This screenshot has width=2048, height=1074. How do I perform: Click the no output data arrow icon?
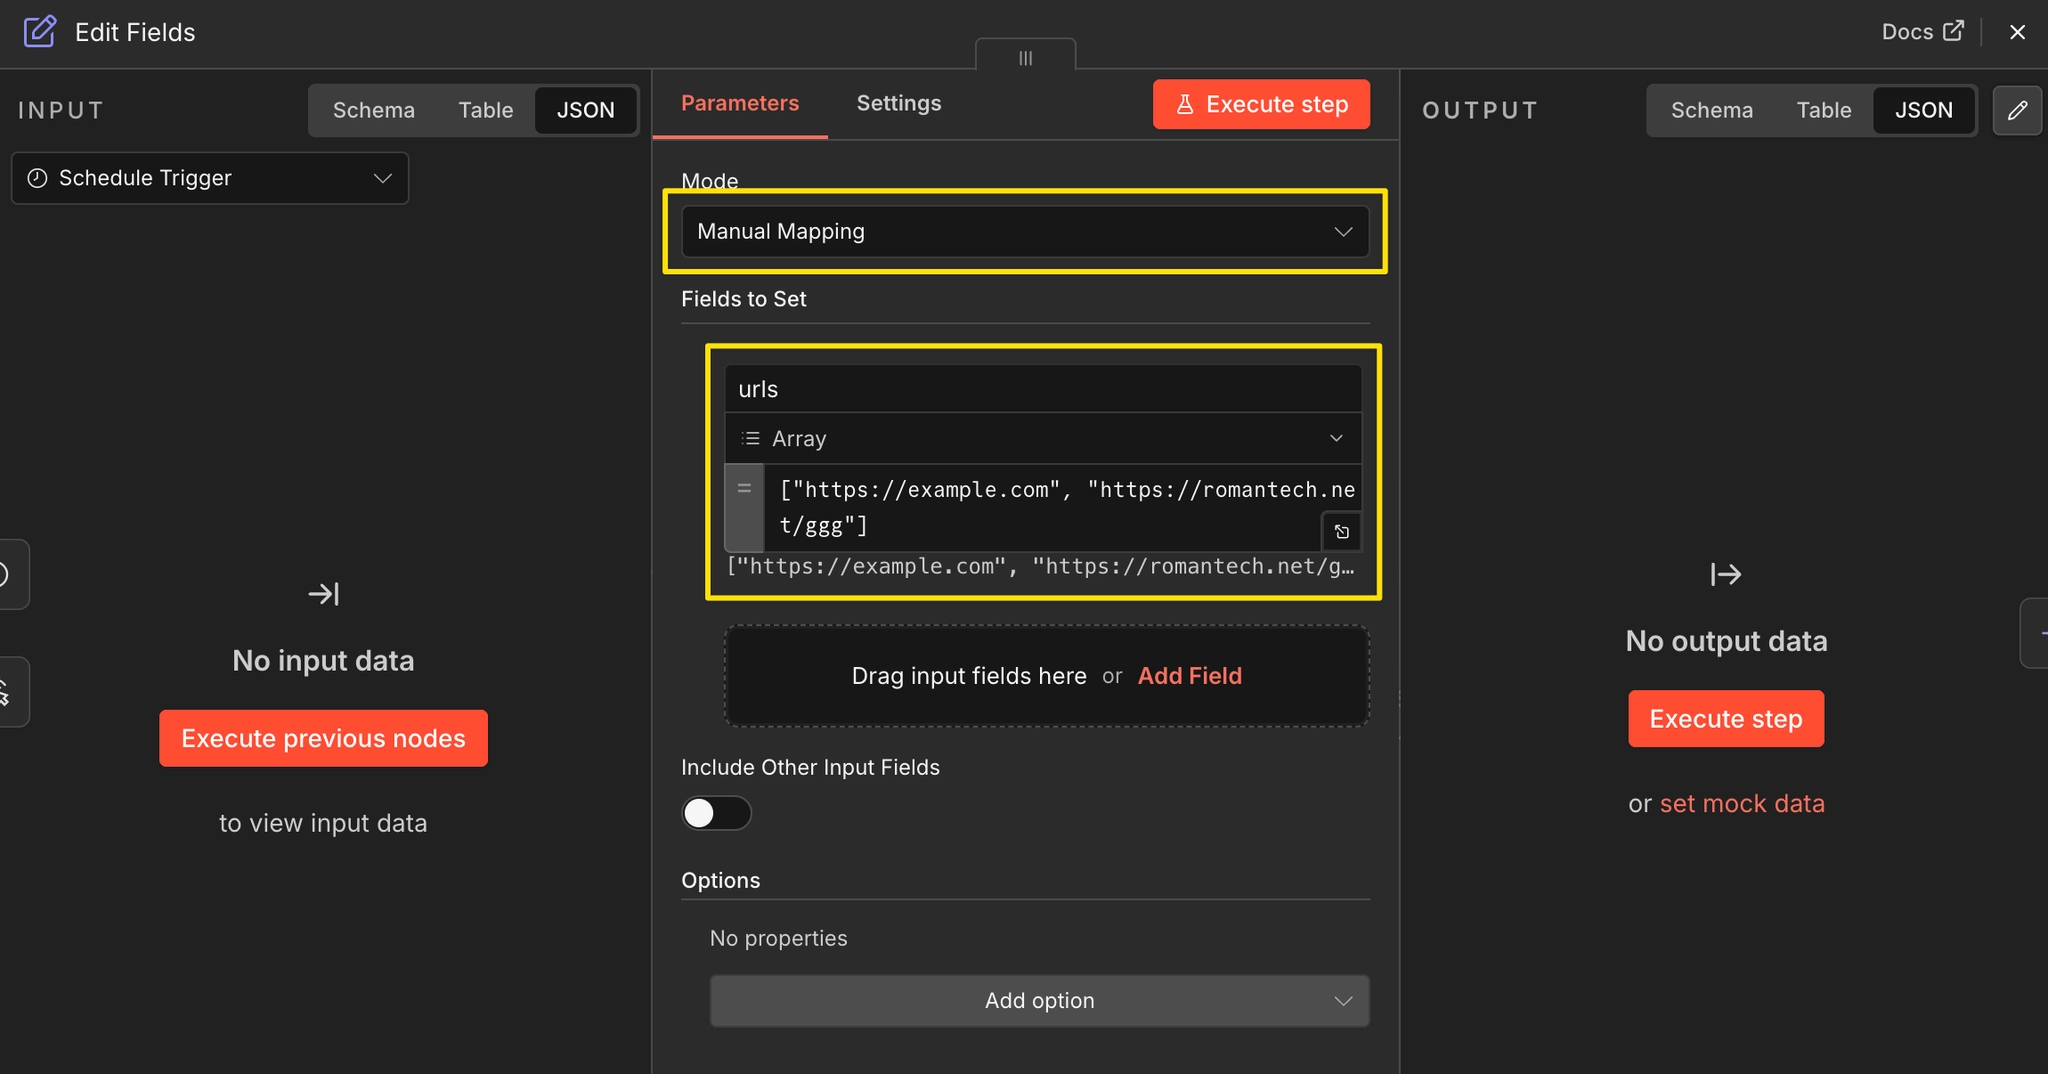point(1726,574)
